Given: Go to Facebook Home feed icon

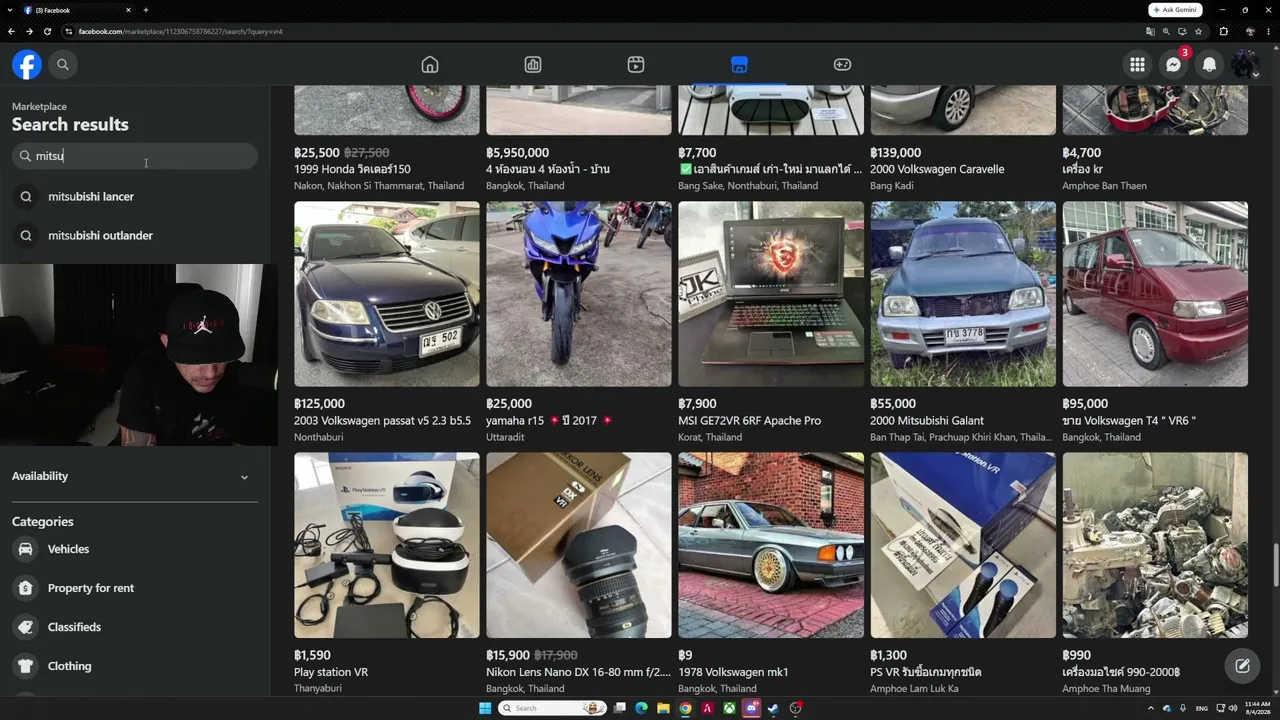Looking at the screenshot, I should click(430, 65).
